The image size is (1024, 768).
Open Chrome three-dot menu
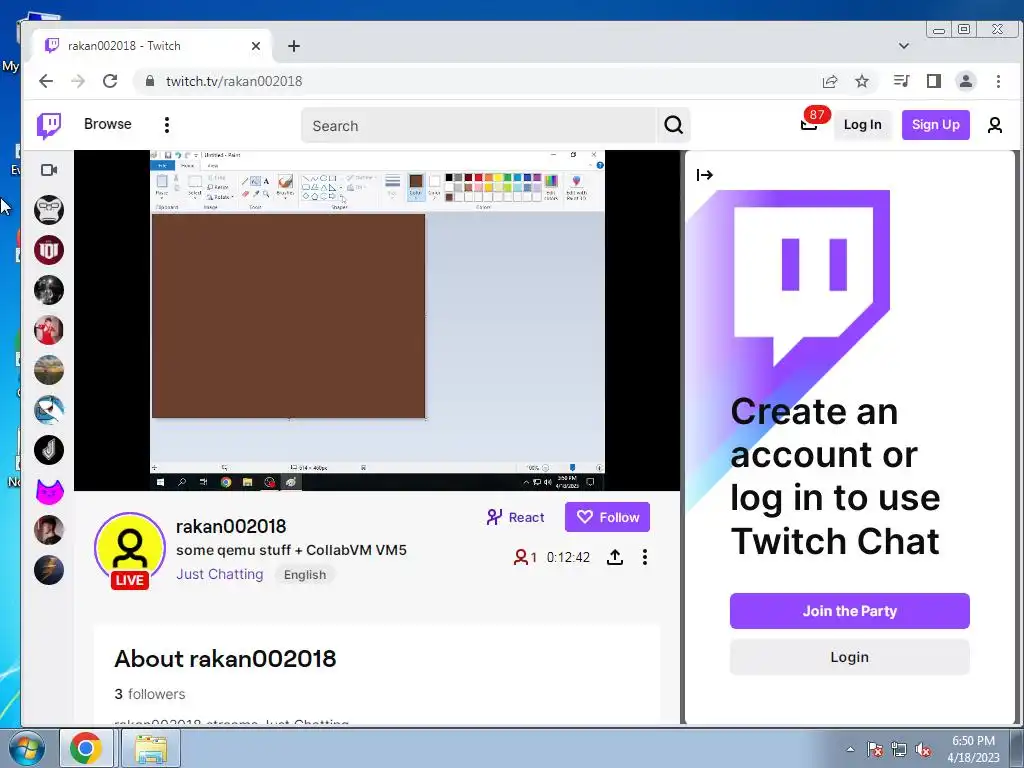click(x=998, y=81)
